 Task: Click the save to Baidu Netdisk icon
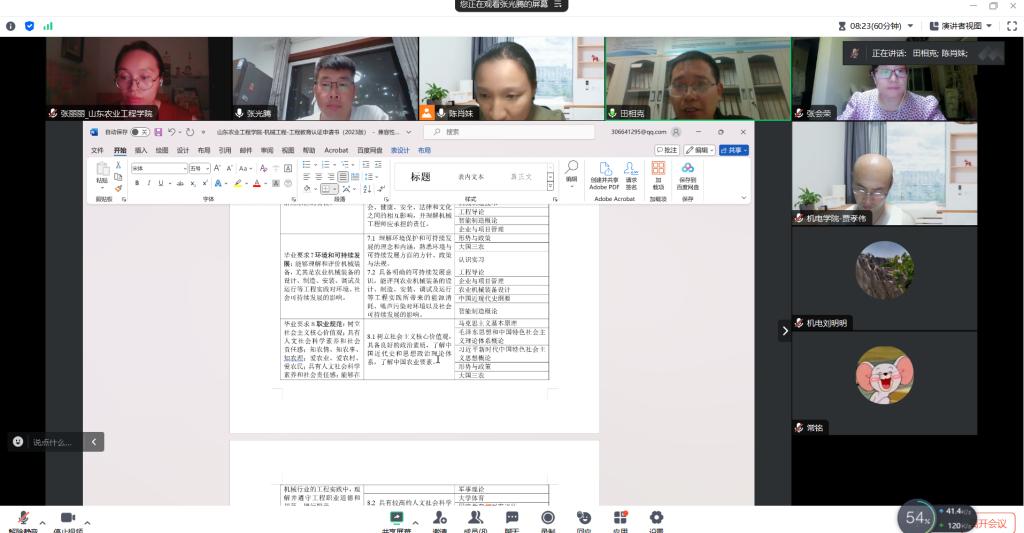(687, 174)
